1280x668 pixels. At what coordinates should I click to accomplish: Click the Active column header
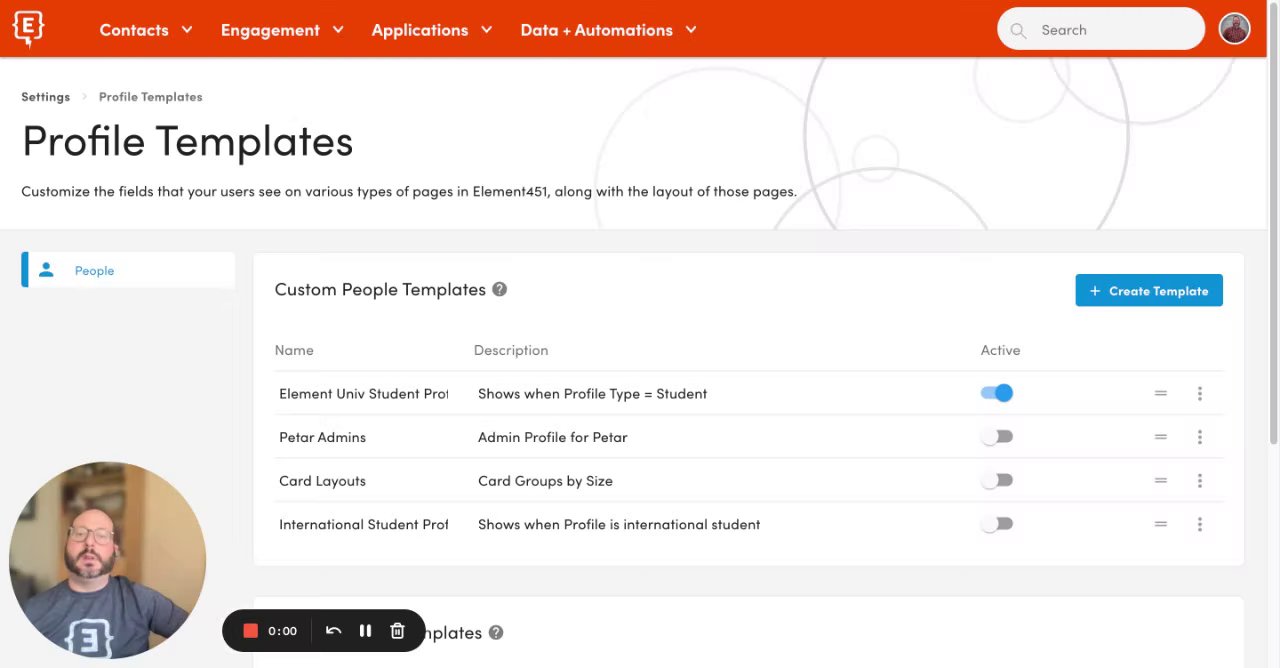pos(1000,350)
